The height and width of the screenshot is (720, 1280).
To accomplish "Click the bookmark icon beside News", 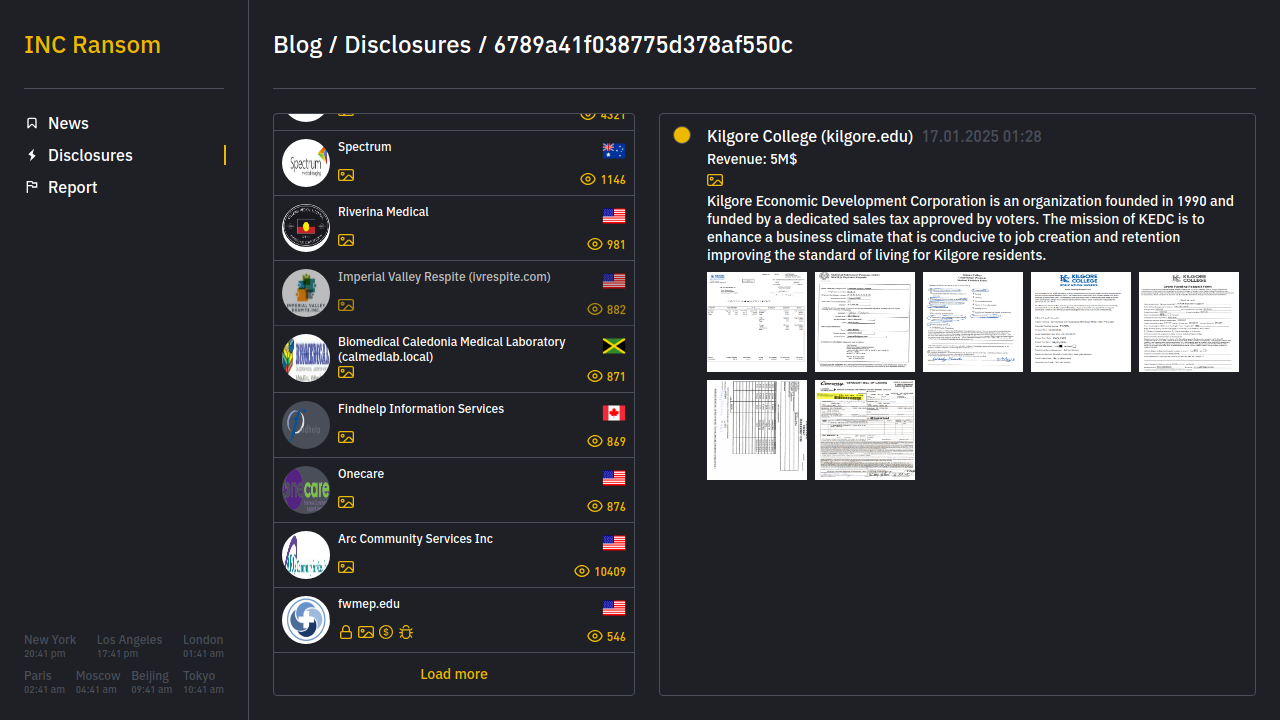I will 32,123.
